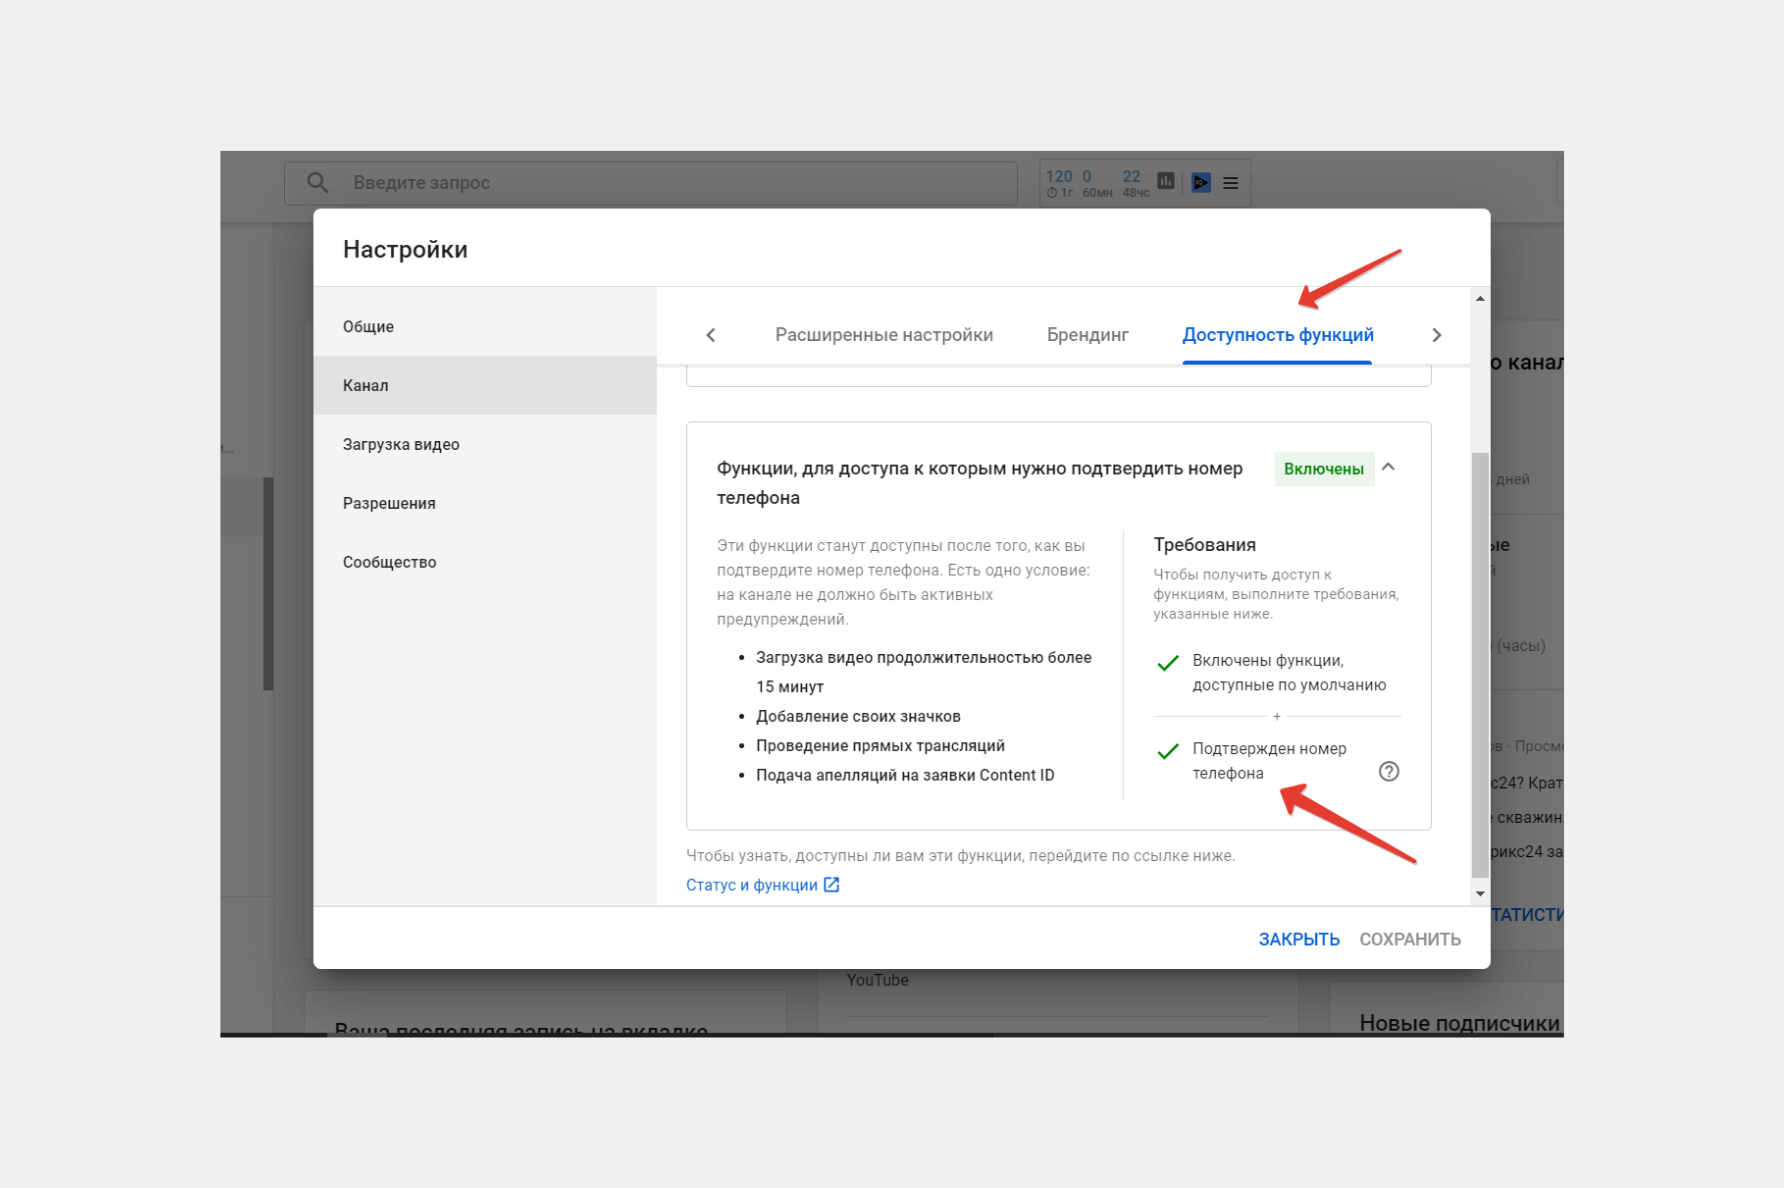
Task: Click the blue extension play icon
Action: (1201, 183)
